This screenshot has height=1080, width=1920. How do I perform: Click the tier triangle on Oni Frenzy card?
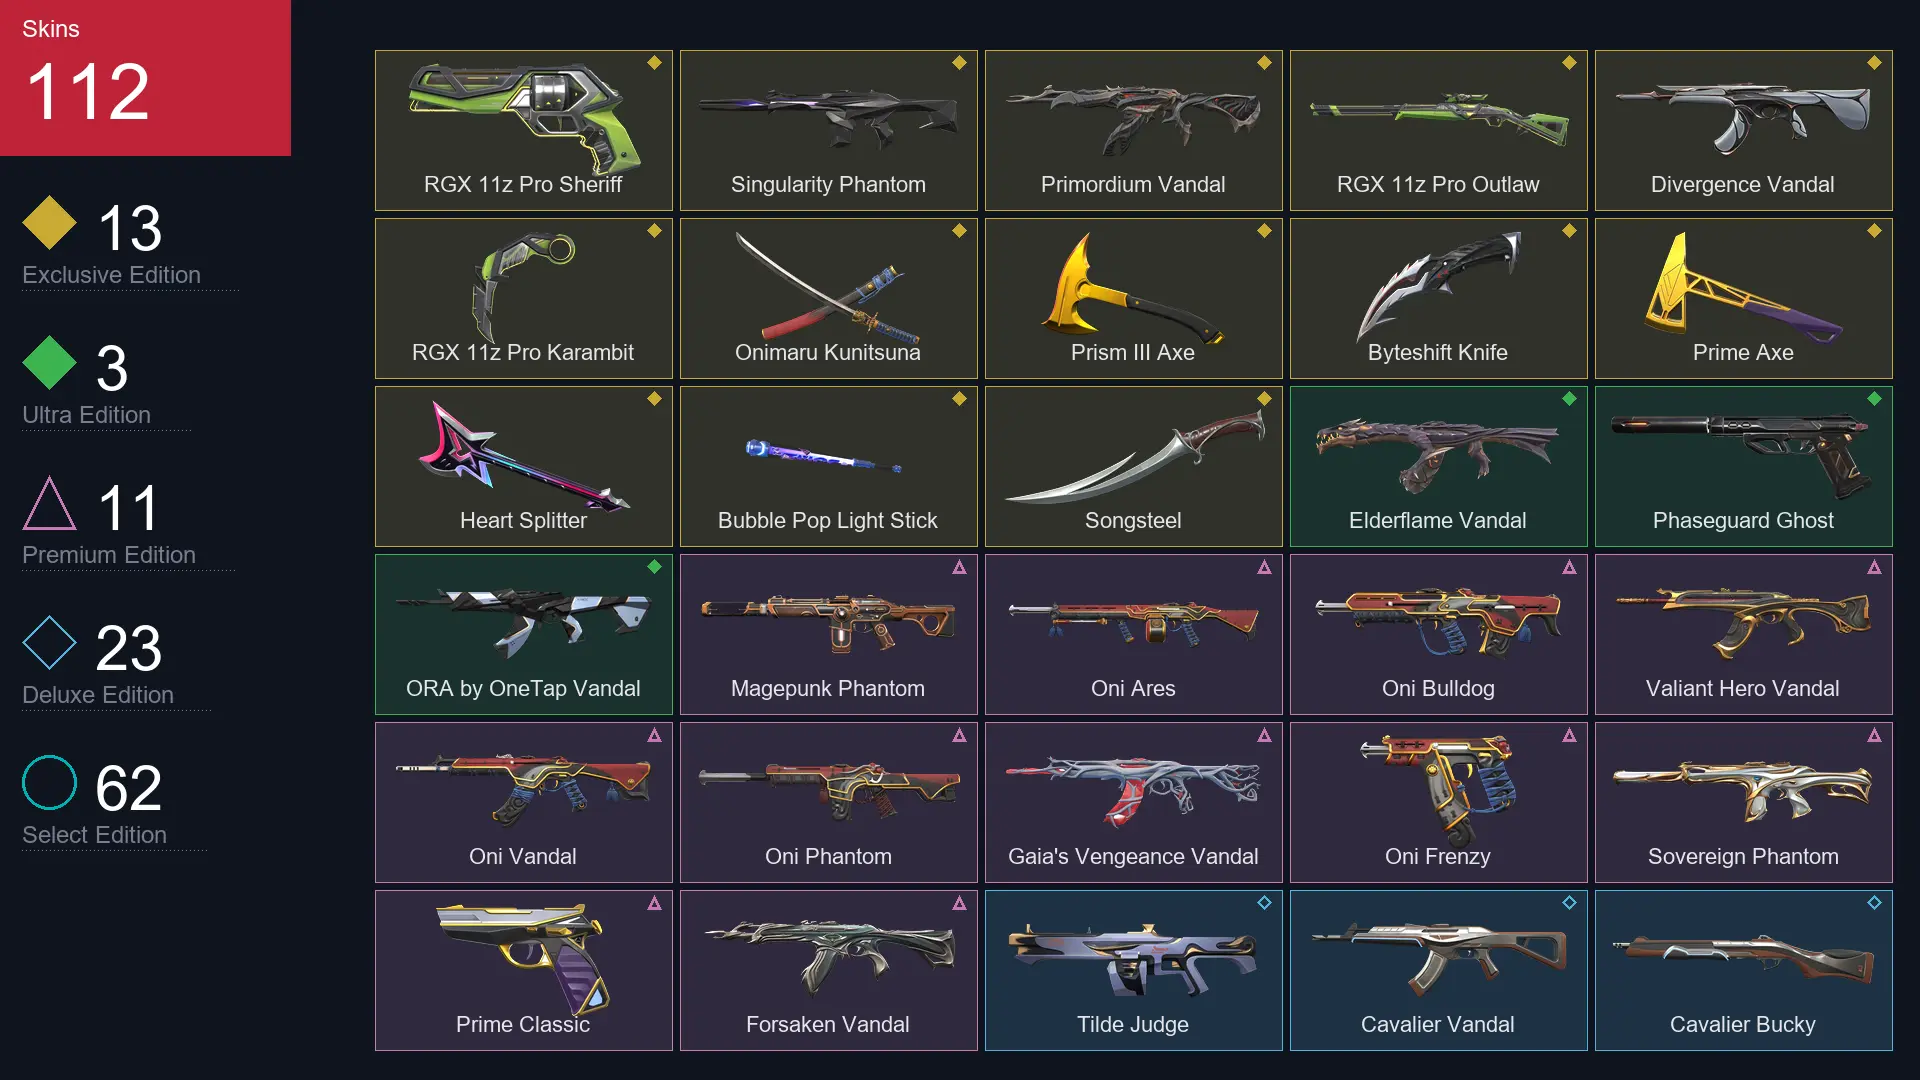coord(1569,735)
